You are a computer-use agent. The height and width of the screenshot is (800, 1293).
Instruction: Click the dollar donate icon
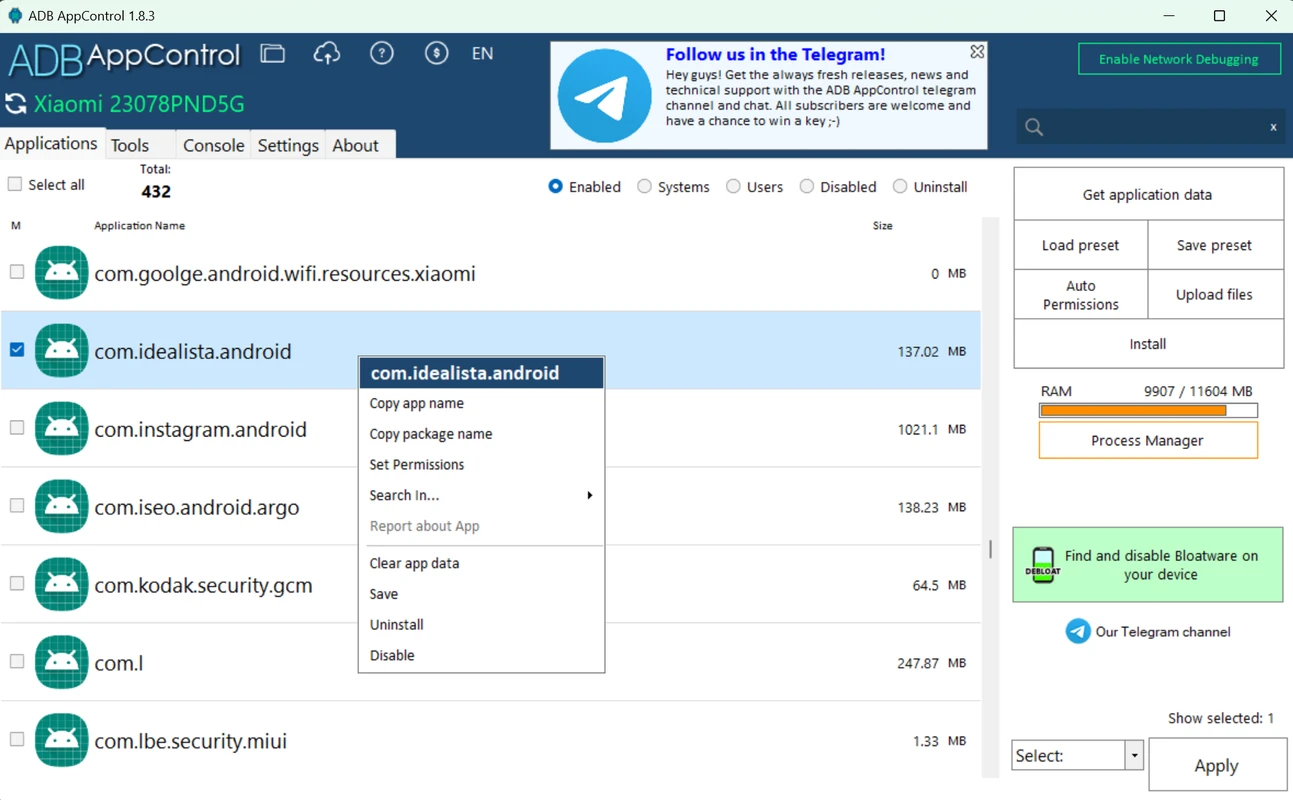tap(436, 54)
